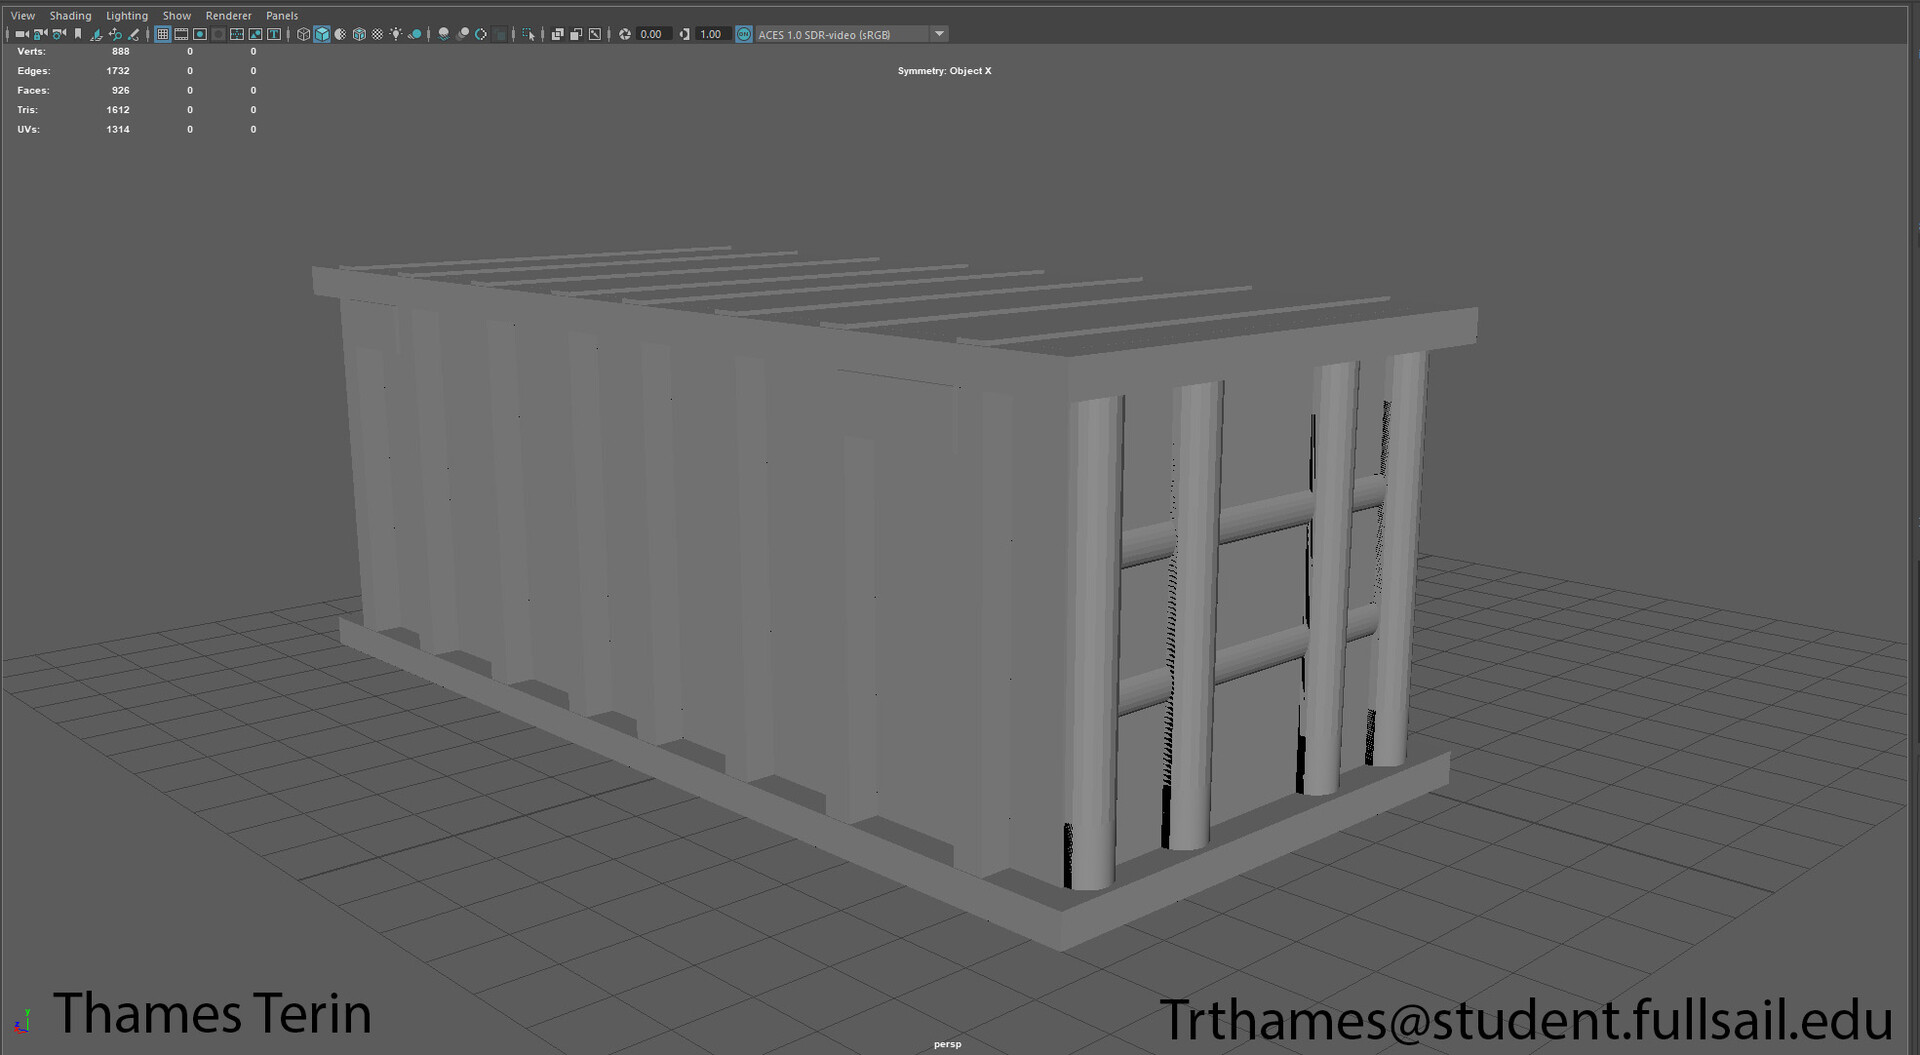Click the view axis indicator in the corner
Image resolution: width=1920 pixels, height=1055 pixels.
click(x=21, y=1021)
